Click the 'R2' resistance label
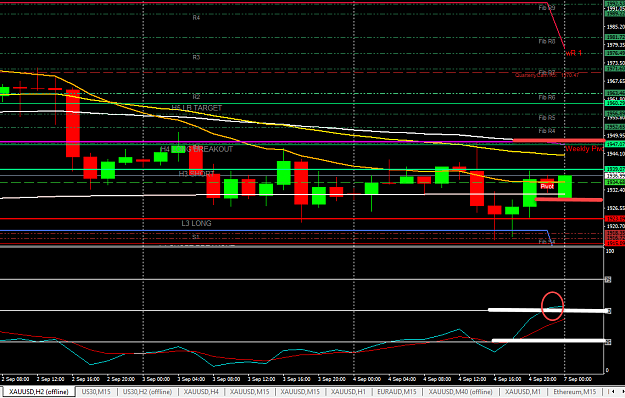Viewport: 625px width, 398px height. pos(196,97)
